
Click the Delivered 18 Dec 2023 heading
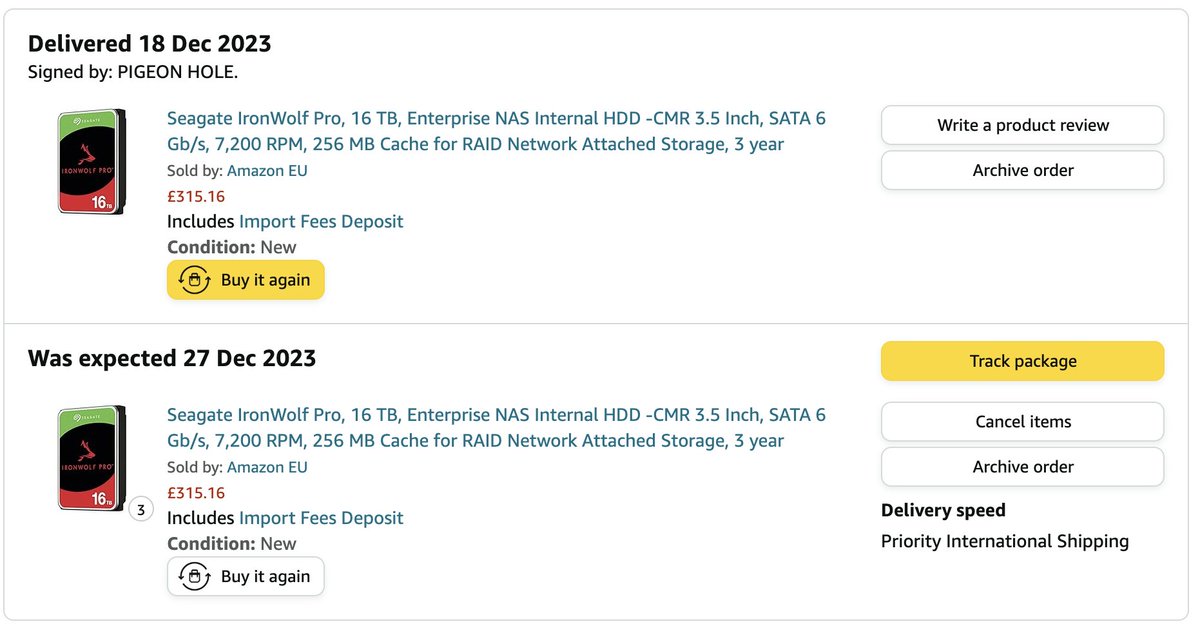click(150, 43)
